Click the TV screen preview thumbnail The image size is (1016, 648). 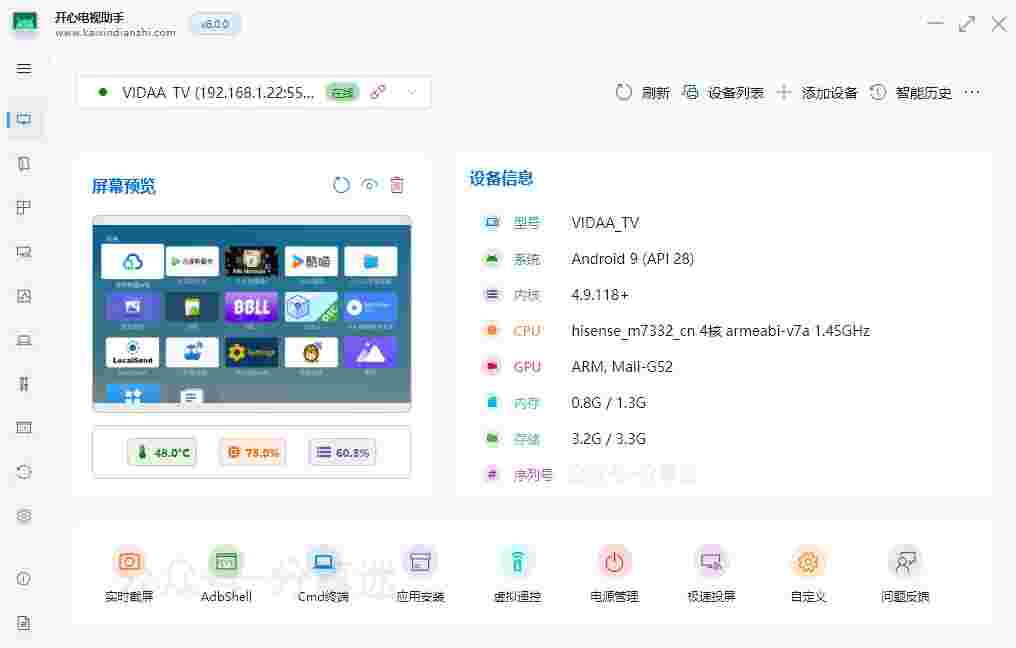point(251,313)
